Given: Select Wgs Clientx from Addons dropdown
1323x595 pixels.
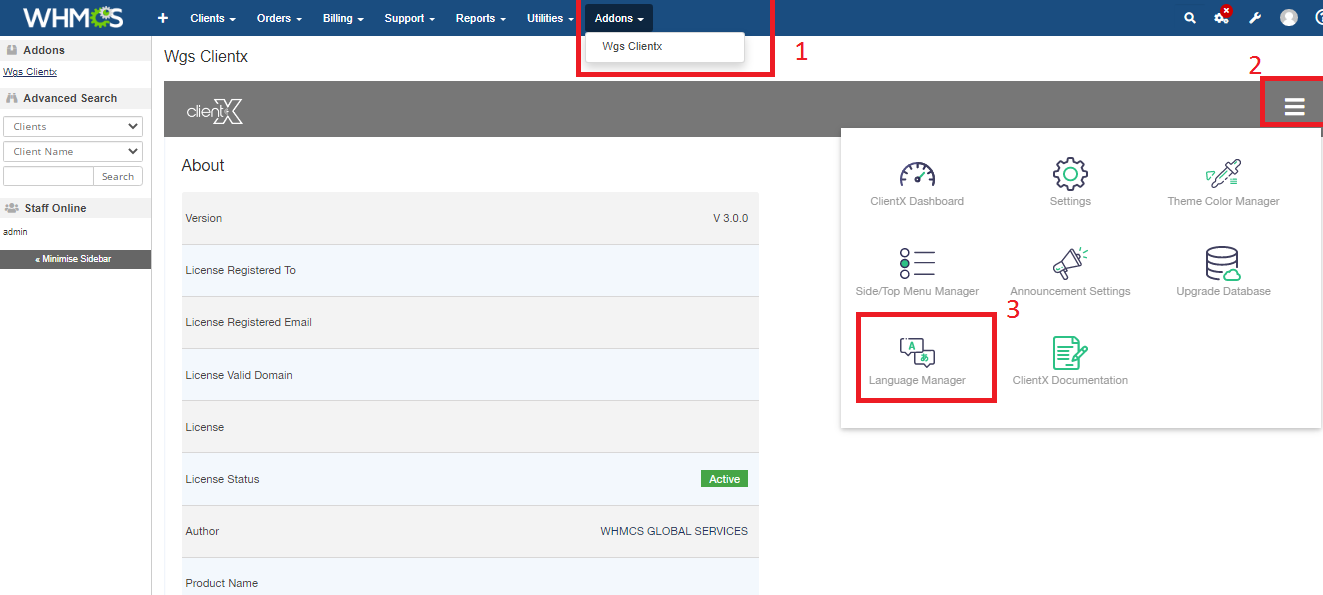Looking at the screenshot, I should pyautogui.click(x=632, y=46).
